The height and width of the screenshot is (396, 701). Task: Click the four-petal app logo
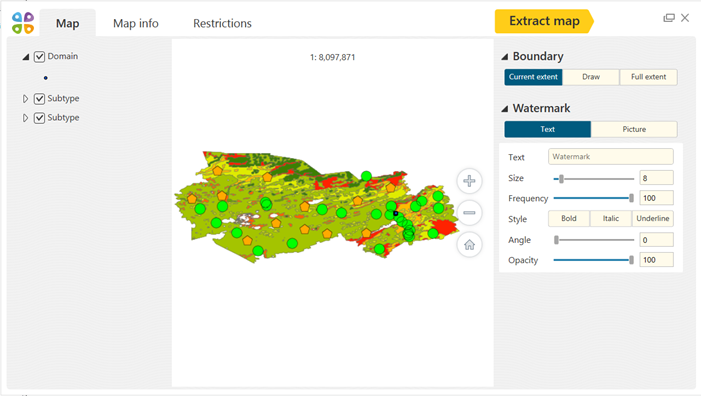click(x=23, y=23)
